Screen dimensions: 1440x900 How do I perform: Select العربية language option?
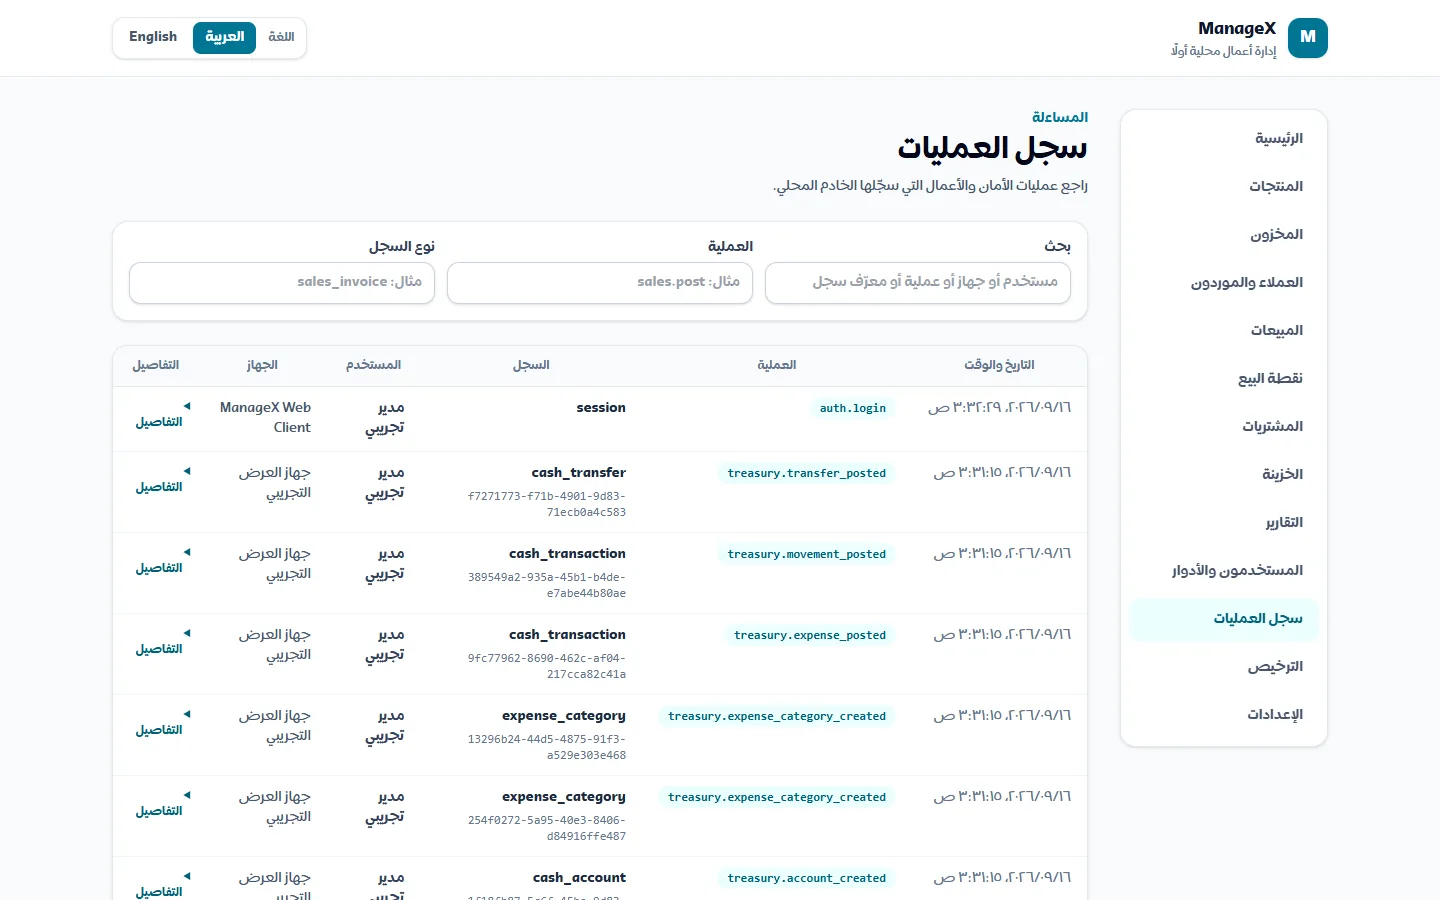[x=225, y=37]
